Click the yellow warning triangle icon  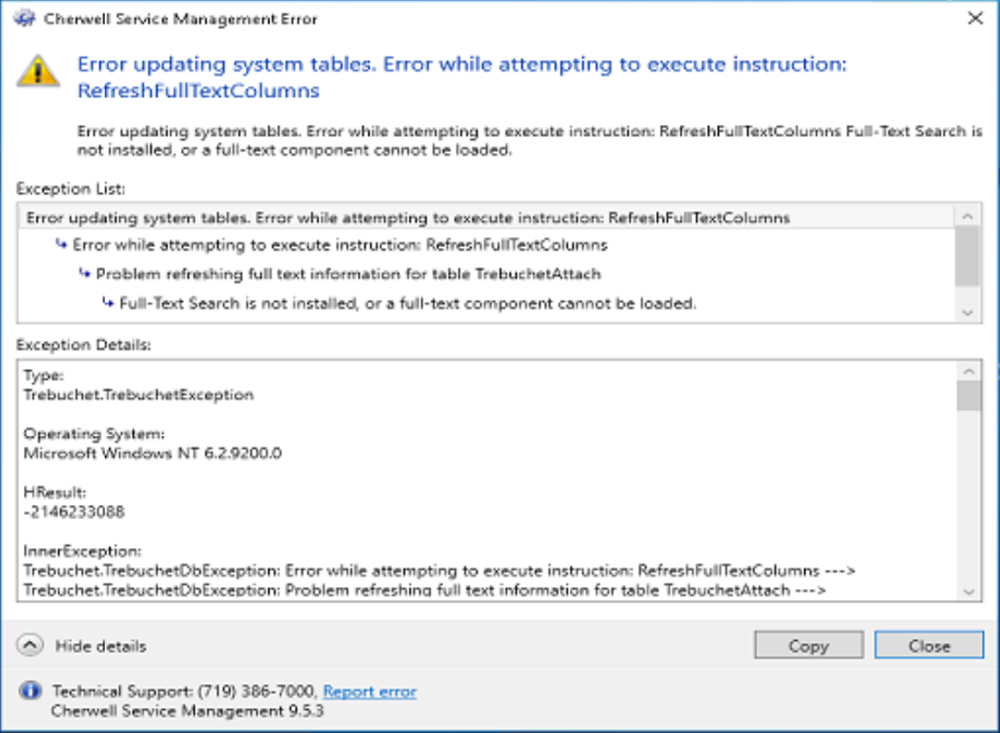click(x=37, y=70)
